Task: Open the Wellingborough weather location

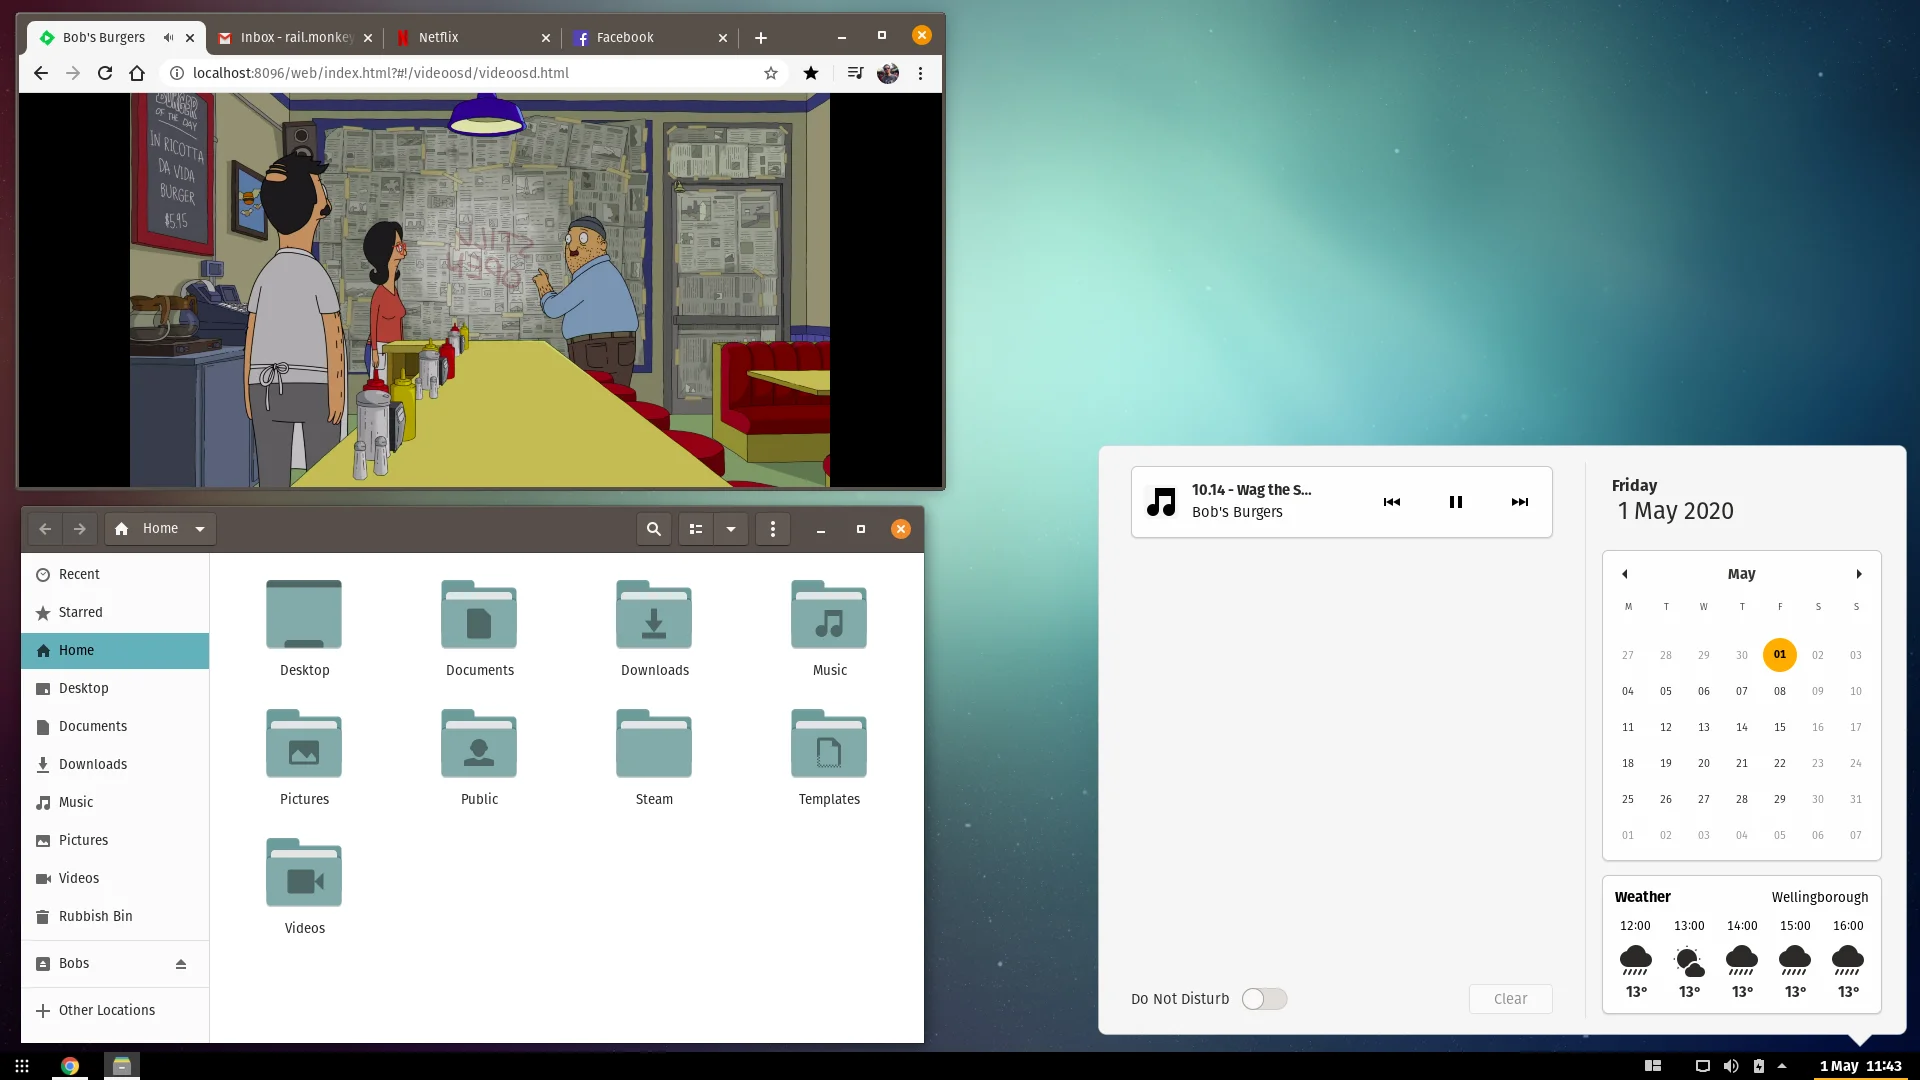Action: pos(1820,897)
